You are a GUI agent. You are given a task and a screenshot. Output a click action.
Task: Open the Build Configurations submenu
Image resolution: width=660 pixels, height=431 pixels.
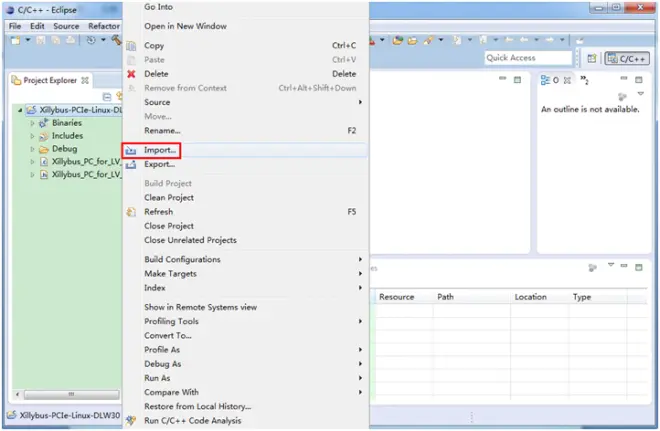(x=246, y=259)
